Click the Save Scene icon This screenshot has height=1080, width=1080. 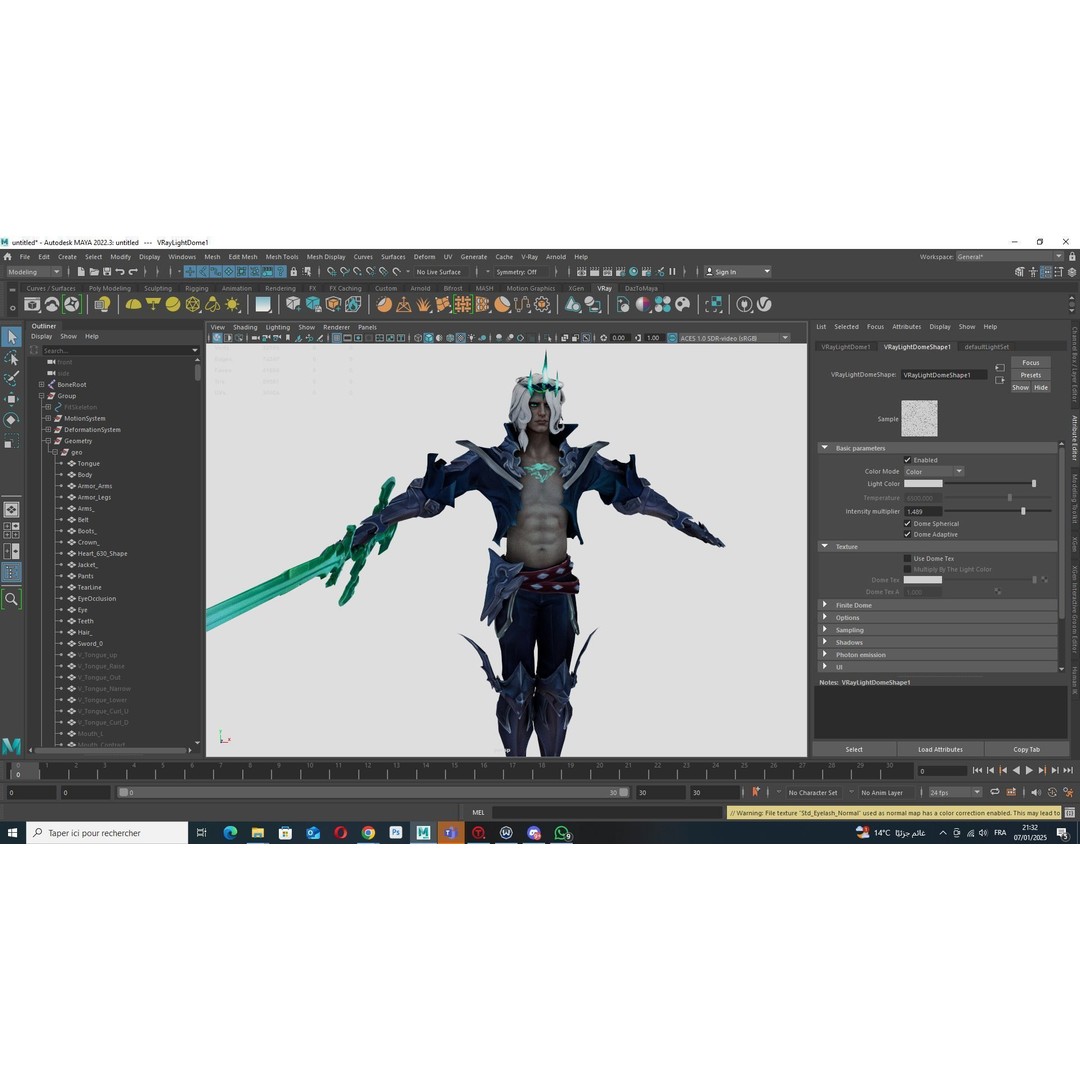107,272
